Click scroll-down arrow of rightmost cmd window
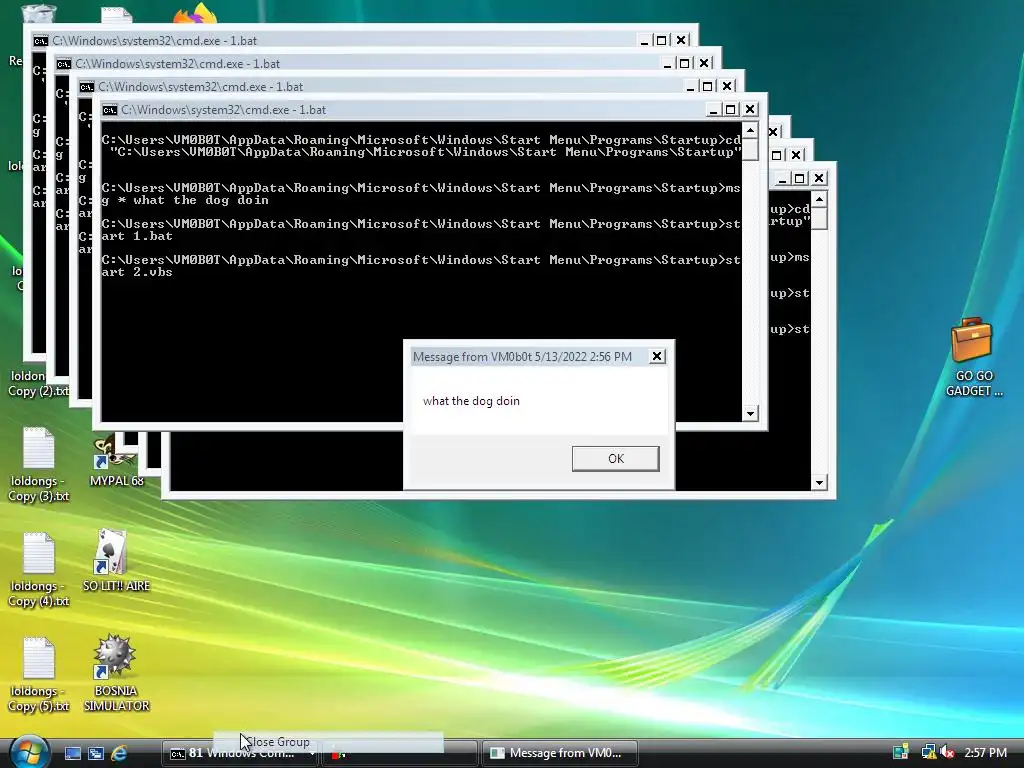 click(819, 483)
